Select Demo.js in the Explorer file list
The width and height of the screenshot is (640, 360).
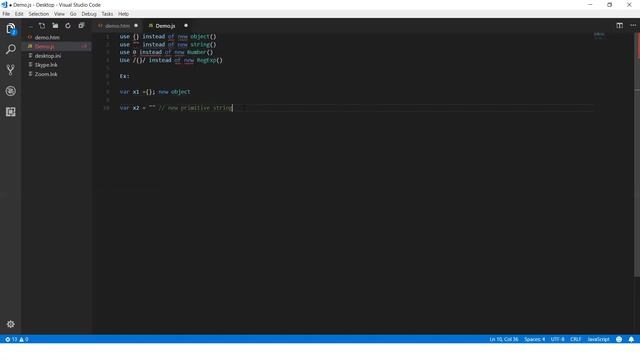click(56, 47)
